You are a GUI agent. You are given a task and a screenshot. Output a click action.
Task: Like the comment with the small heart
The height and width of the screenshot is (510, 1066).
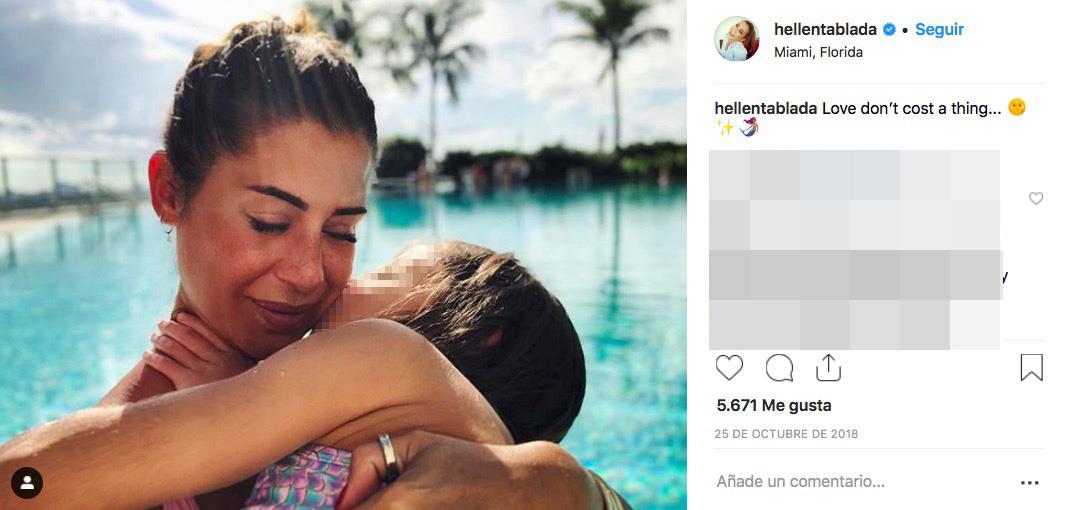click(x=1036, y=199)
